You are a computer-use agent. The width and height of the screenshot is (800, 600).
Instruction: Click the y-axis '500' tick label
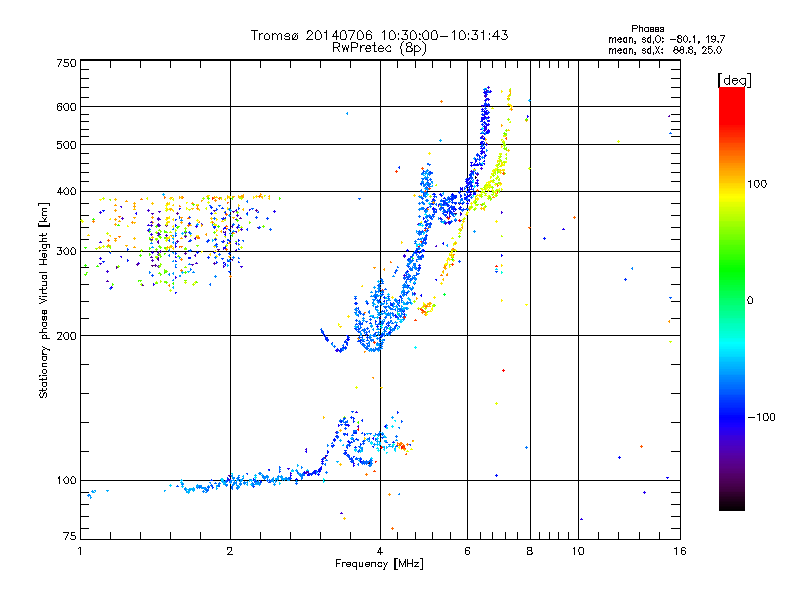coord(67,145)
